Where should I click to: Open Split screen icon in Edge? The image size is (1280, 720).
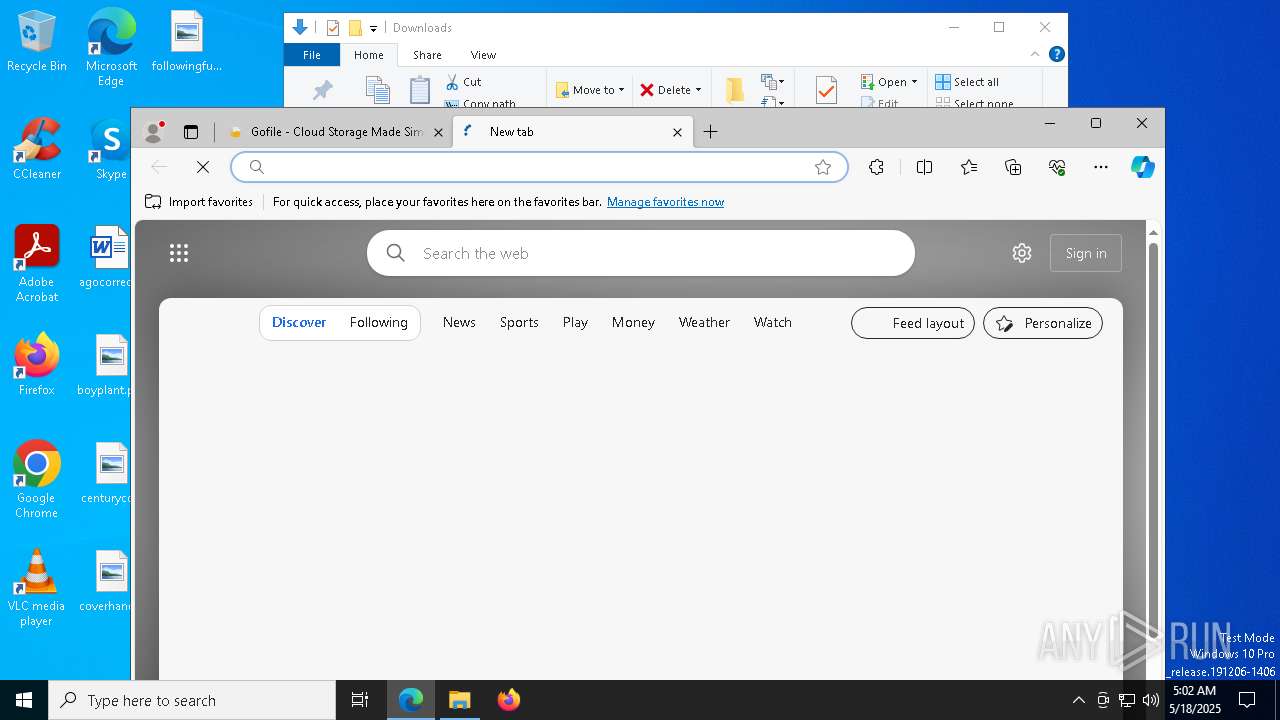[x=924, y=167]
